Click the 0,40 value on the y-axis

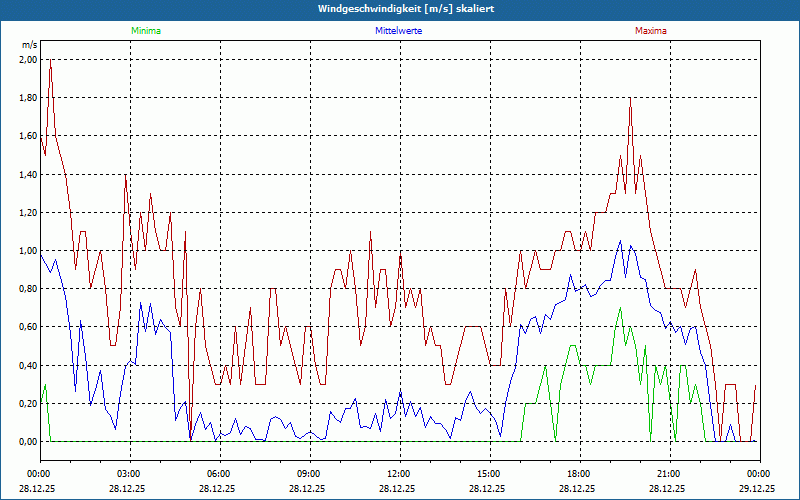[x=28, y=365]
